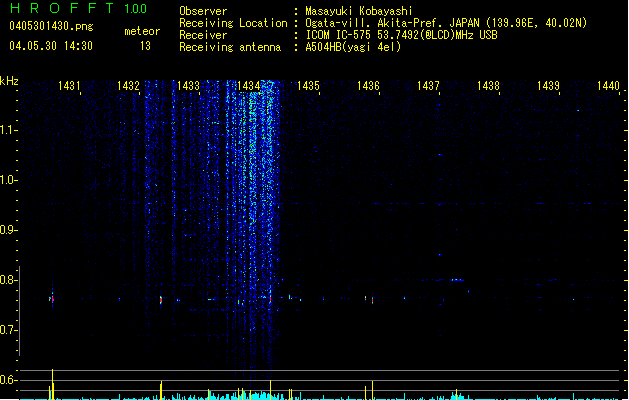Click the Receiving antenna label
Viewport: 629px width, 400px height.
point(230,47)
